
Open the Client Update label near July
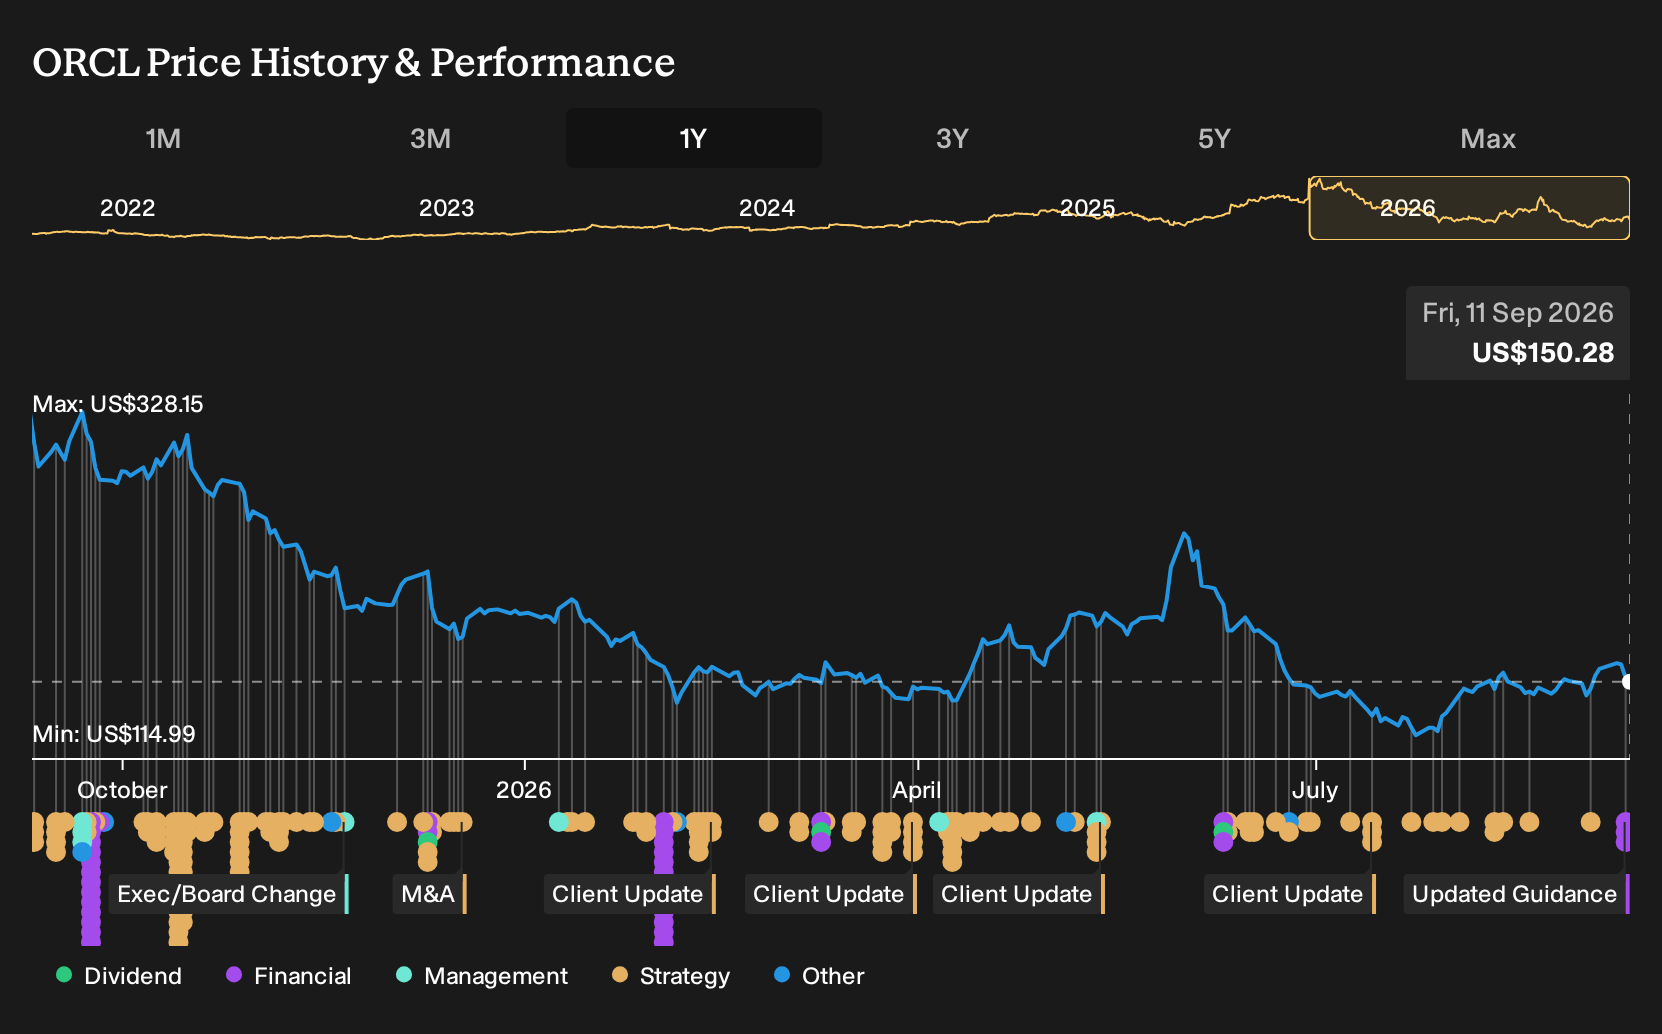pos(1290,894)
